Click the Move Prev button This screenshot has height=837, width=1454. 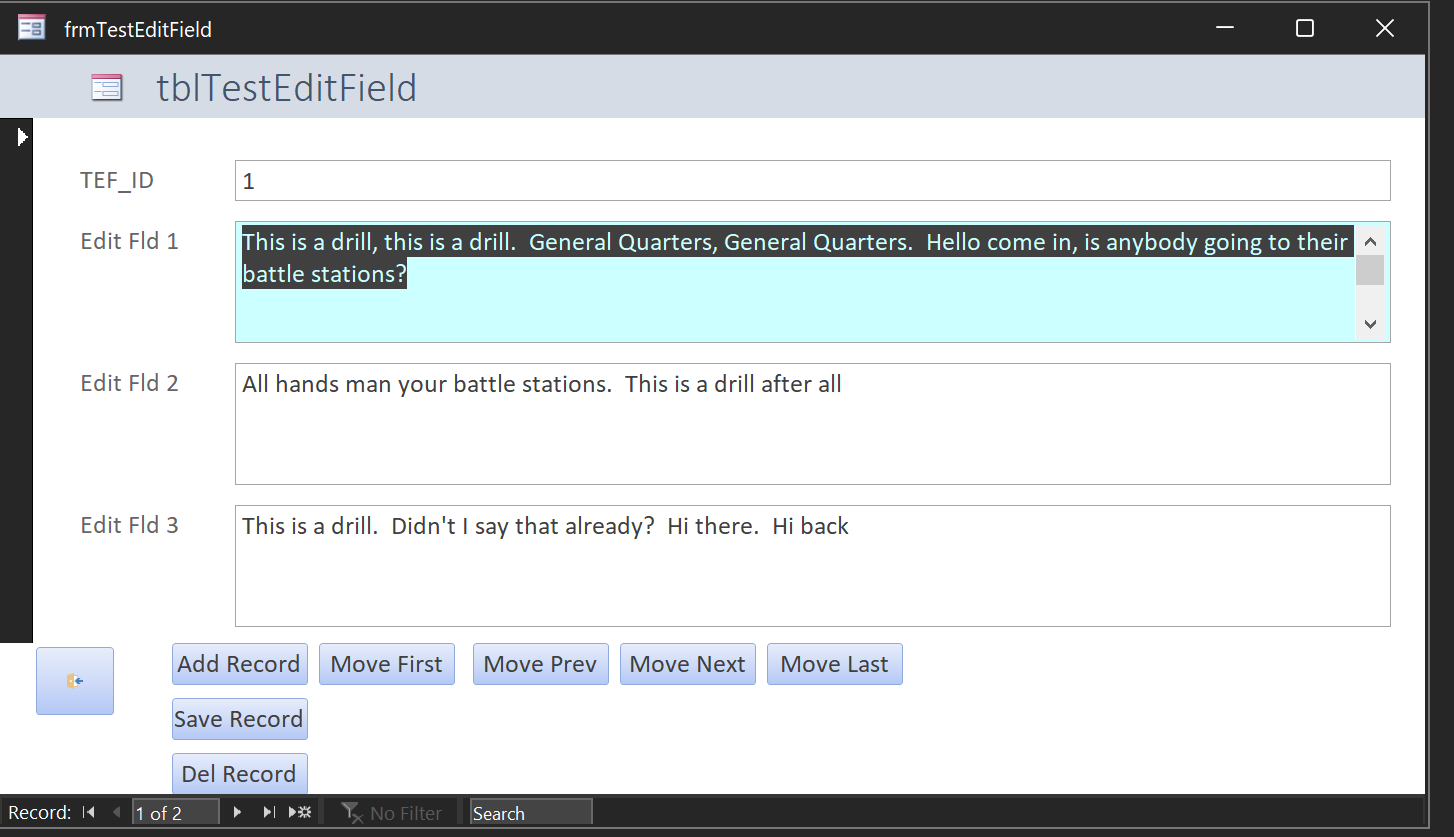[x=541, y=664]
